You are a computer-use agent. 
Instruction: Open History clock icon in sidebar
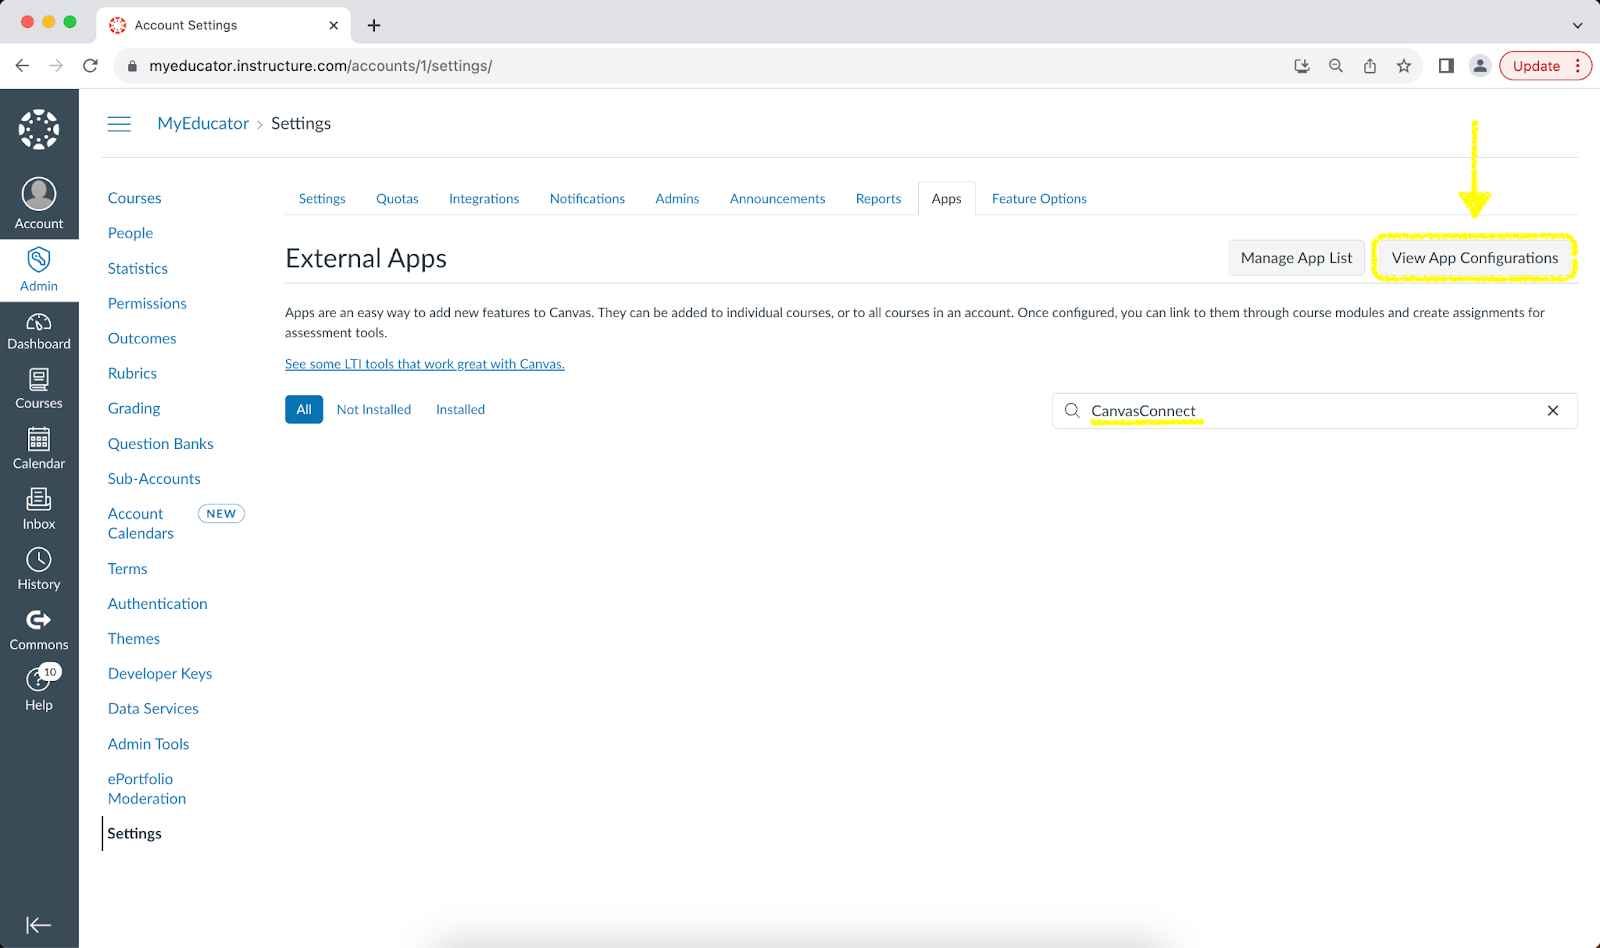tap(39, 569)
